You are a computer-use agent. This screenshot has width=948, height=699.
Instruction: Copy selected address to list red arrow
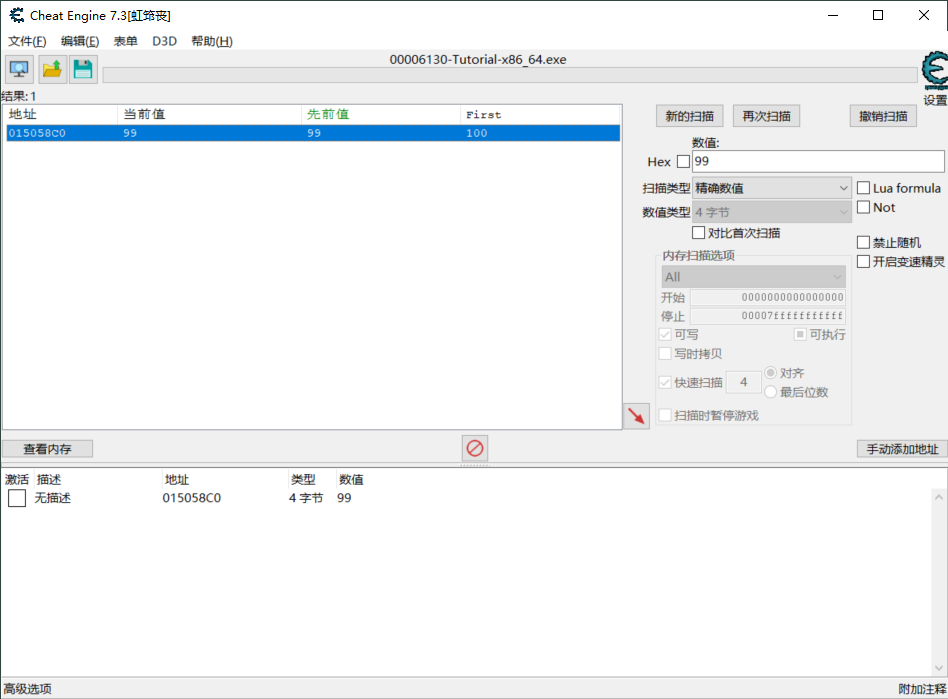(x=636, y=416)
